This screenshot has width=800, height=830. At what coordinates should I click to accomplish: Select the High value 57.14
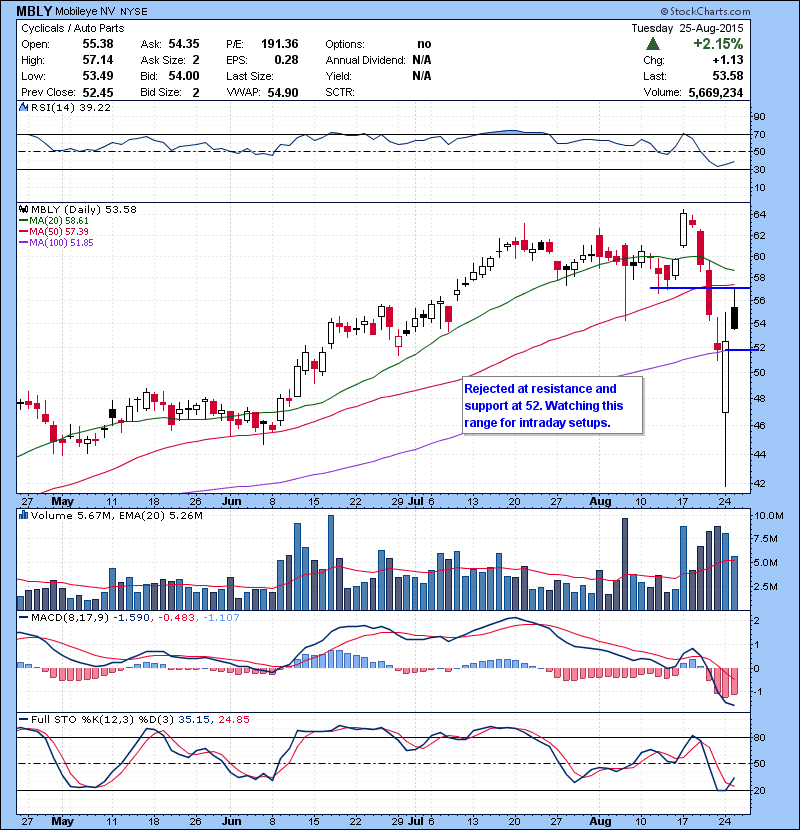[98, 60]
